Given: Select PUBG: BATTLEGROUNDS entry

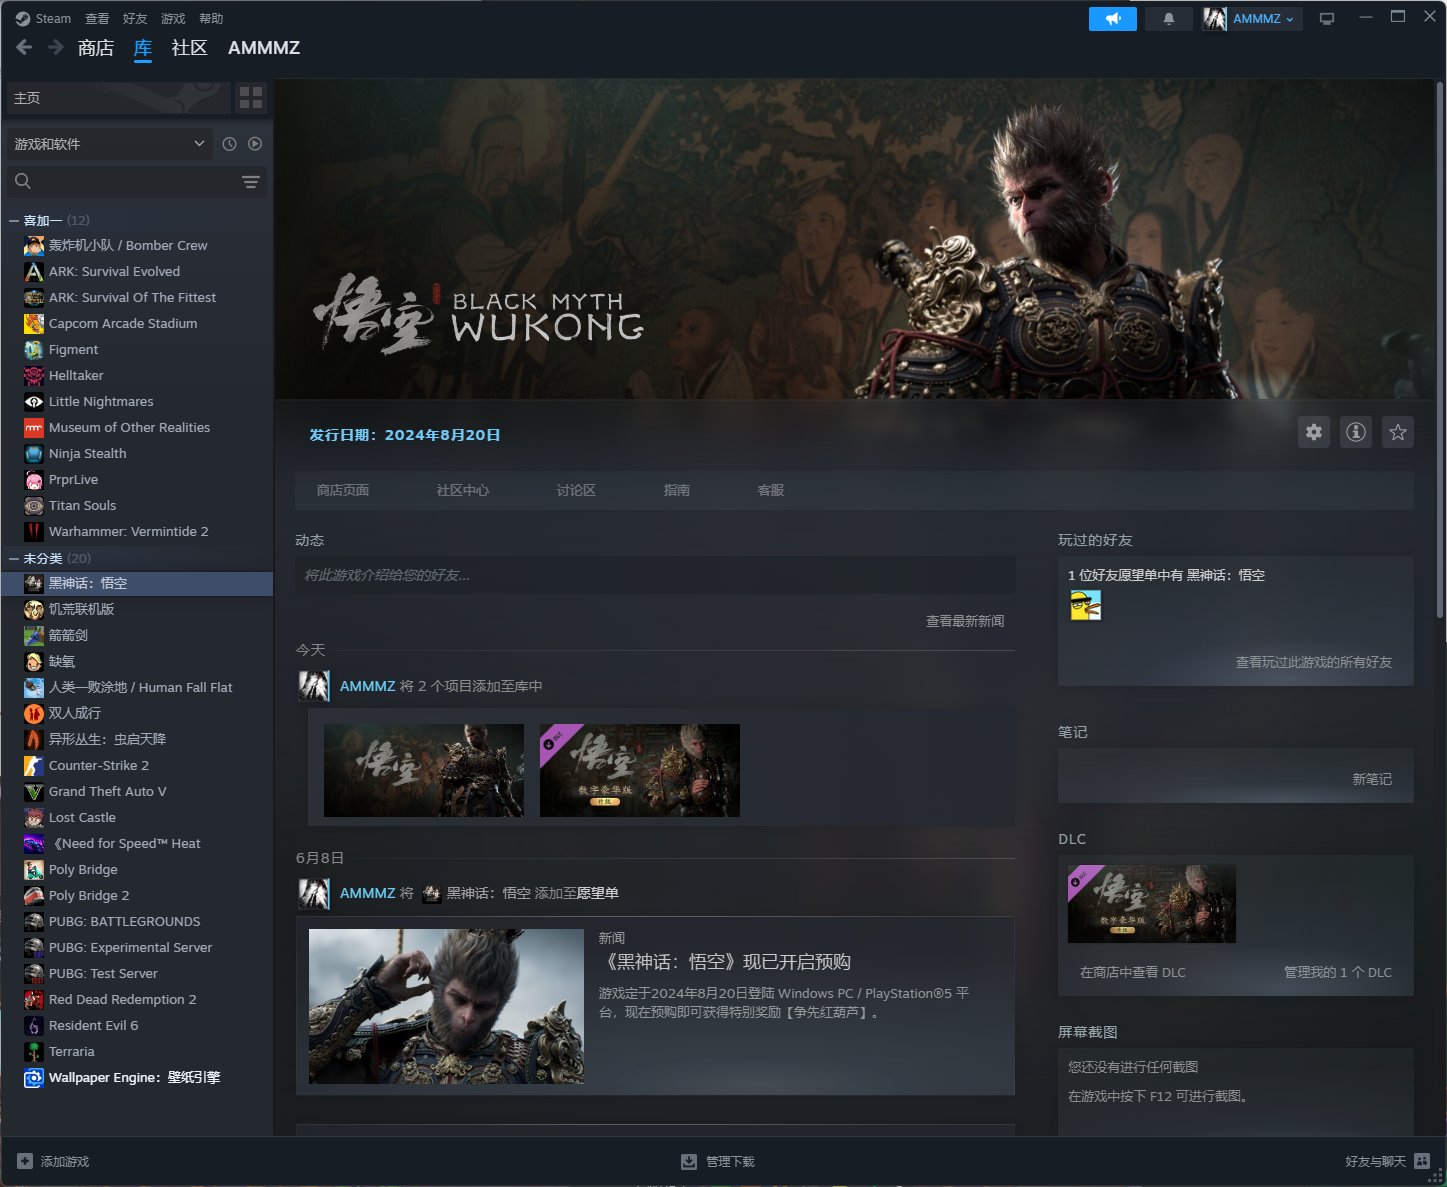Looking at the screenshot, I should click(138, 921).
